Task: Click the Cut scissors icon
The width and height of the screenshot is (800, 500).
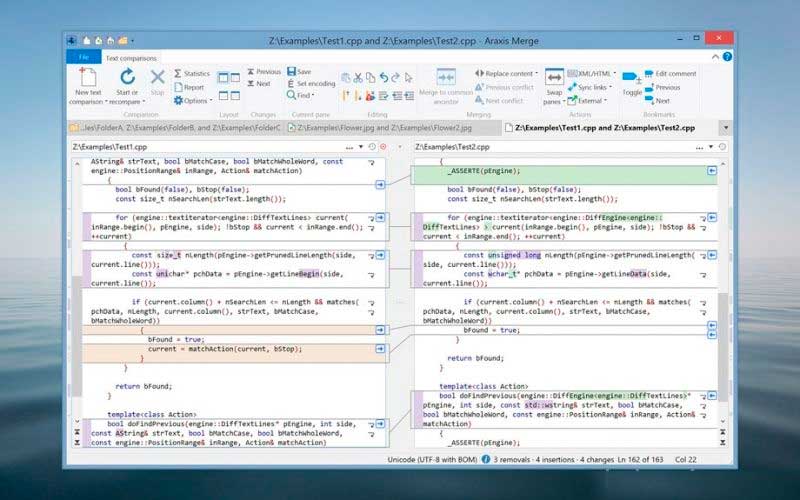Action: (358, 78)
